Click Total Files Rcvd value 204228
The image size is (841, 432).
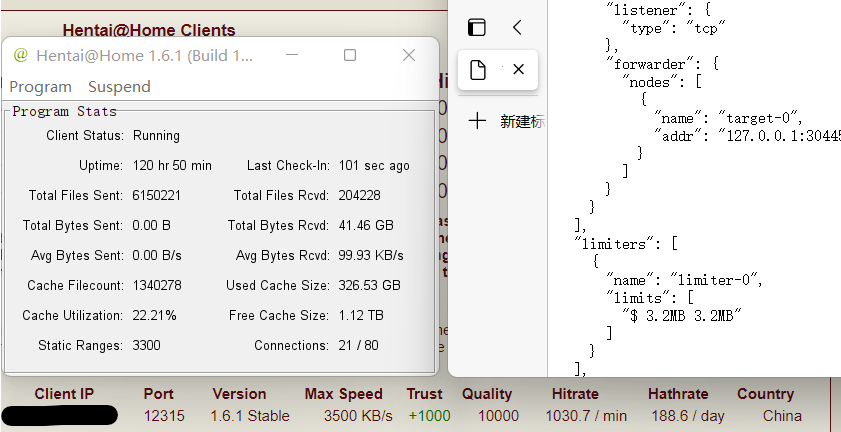click(359, 196)
